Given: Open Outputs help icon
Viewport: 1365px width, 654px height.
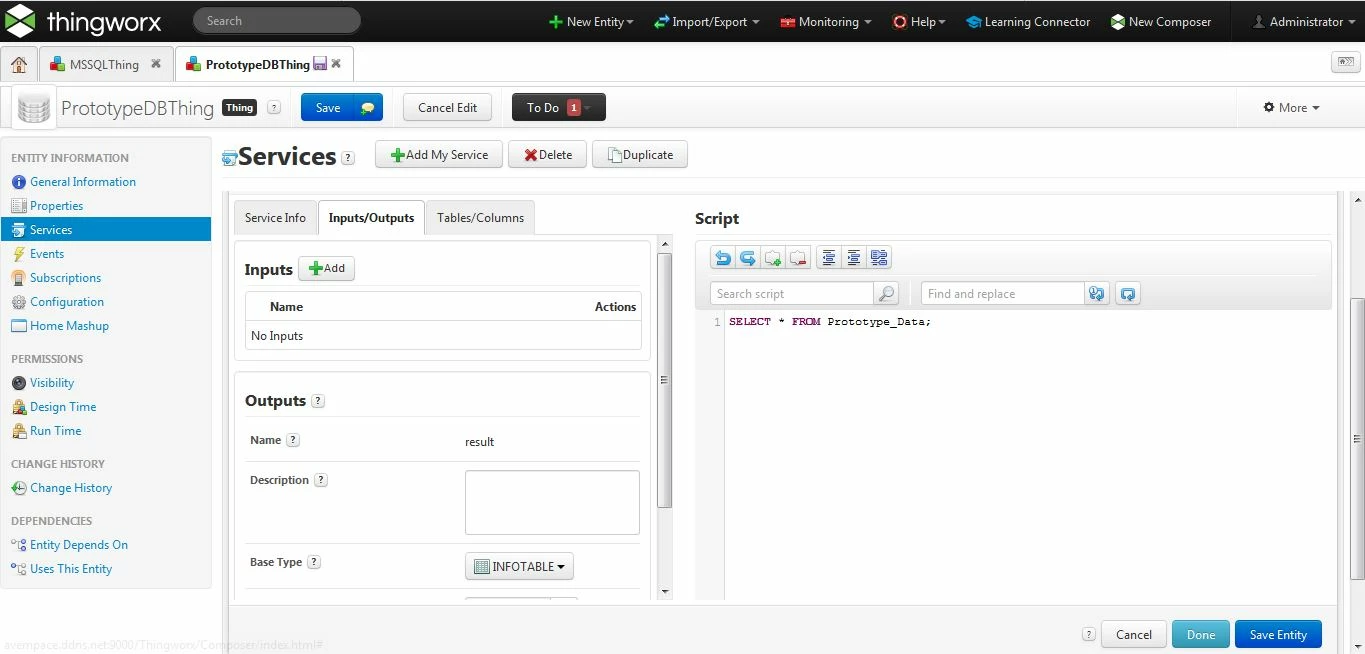Looking at the screenshot, I should tap(318, 401).
